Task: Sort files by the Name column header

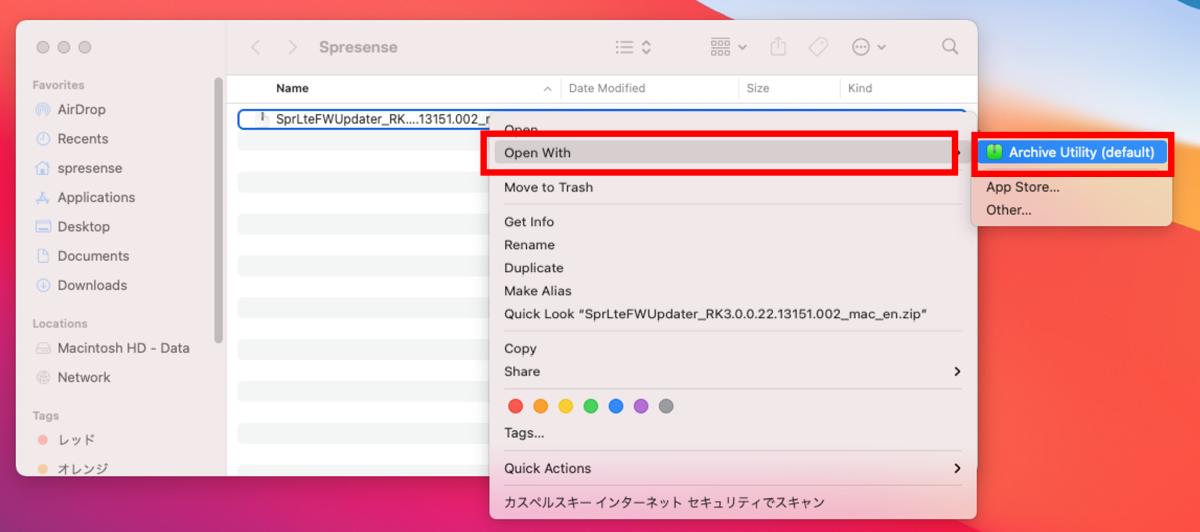Action: click(293, 88)
